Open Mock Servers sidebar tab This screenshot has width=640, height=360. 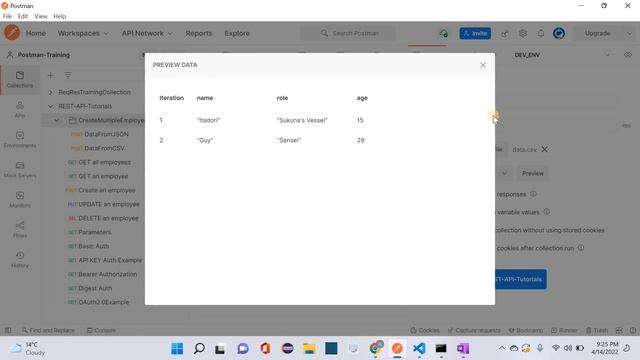coord(20,170)
